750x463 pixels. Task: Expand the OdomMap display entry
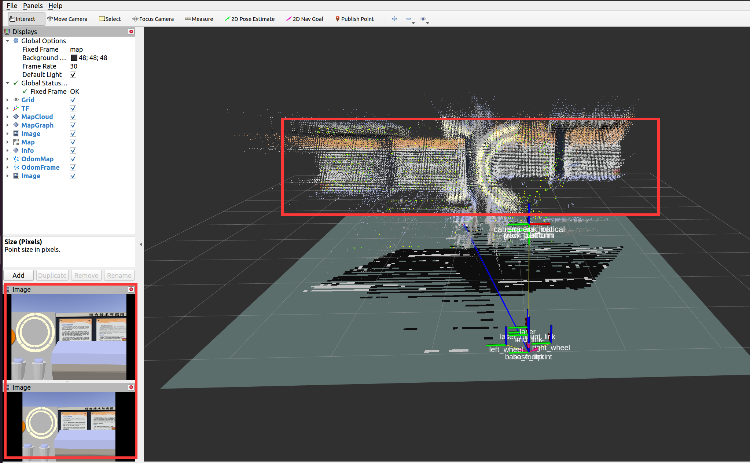click(x=7, y=159)
